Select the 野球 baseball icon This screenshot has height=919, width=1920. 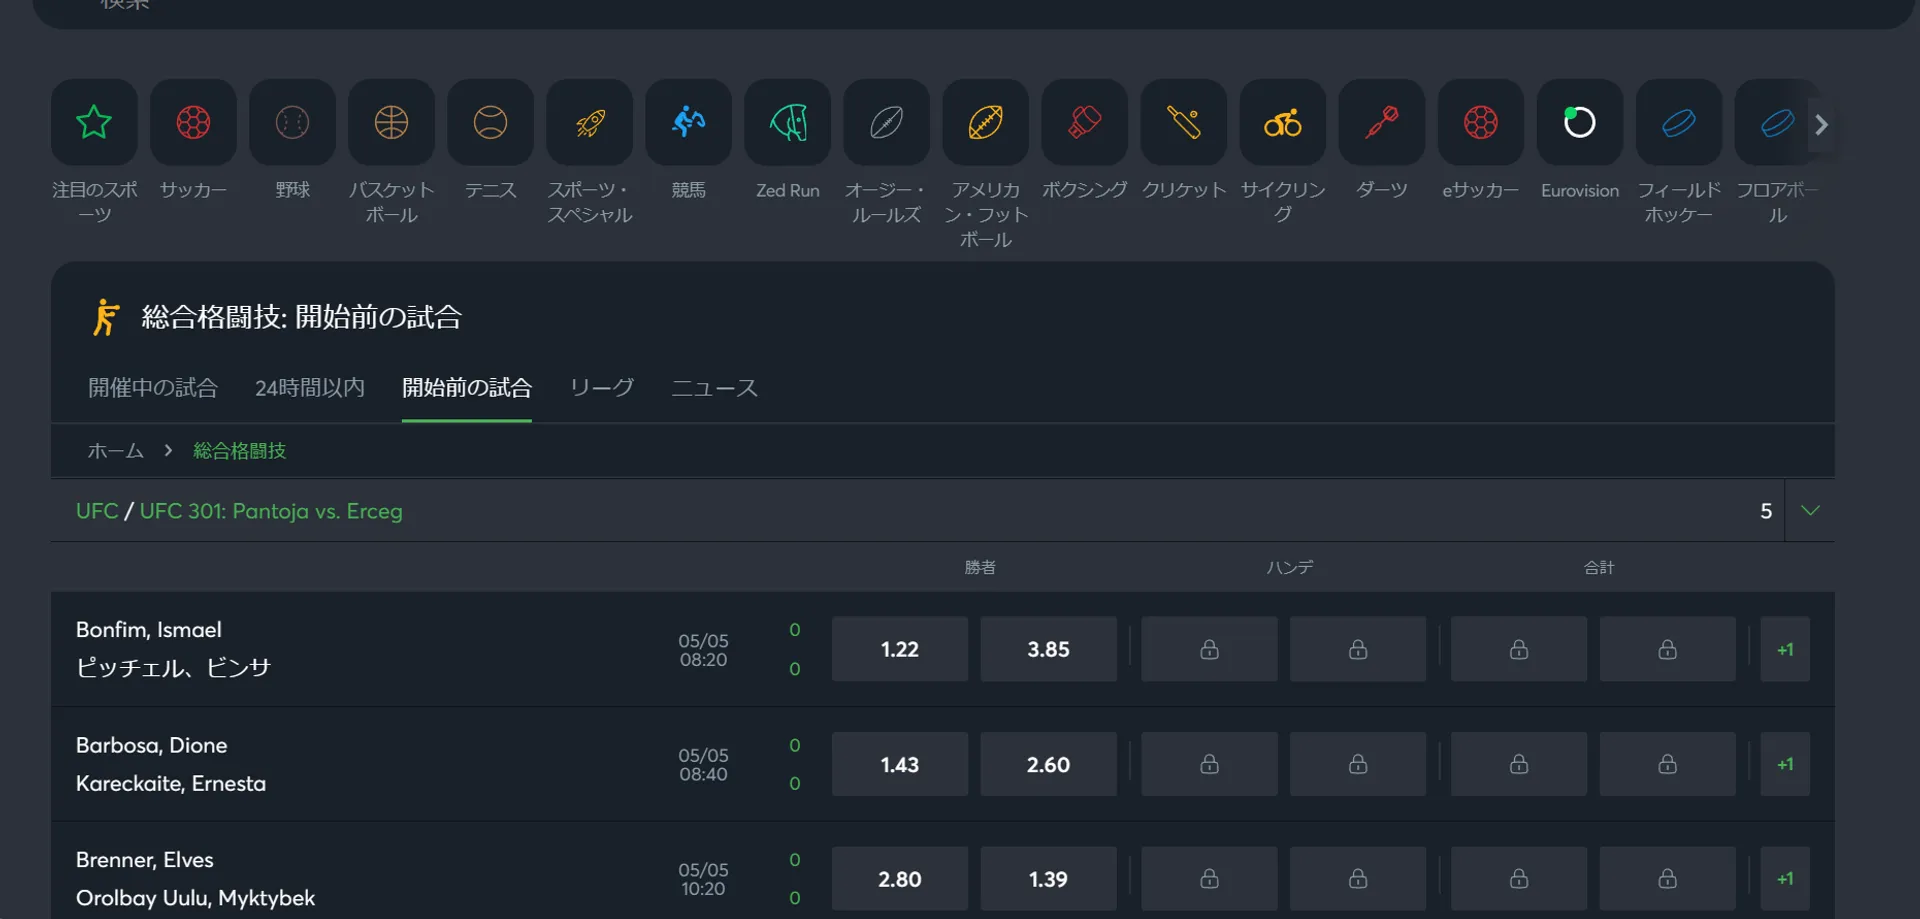[x=292, y=122]
